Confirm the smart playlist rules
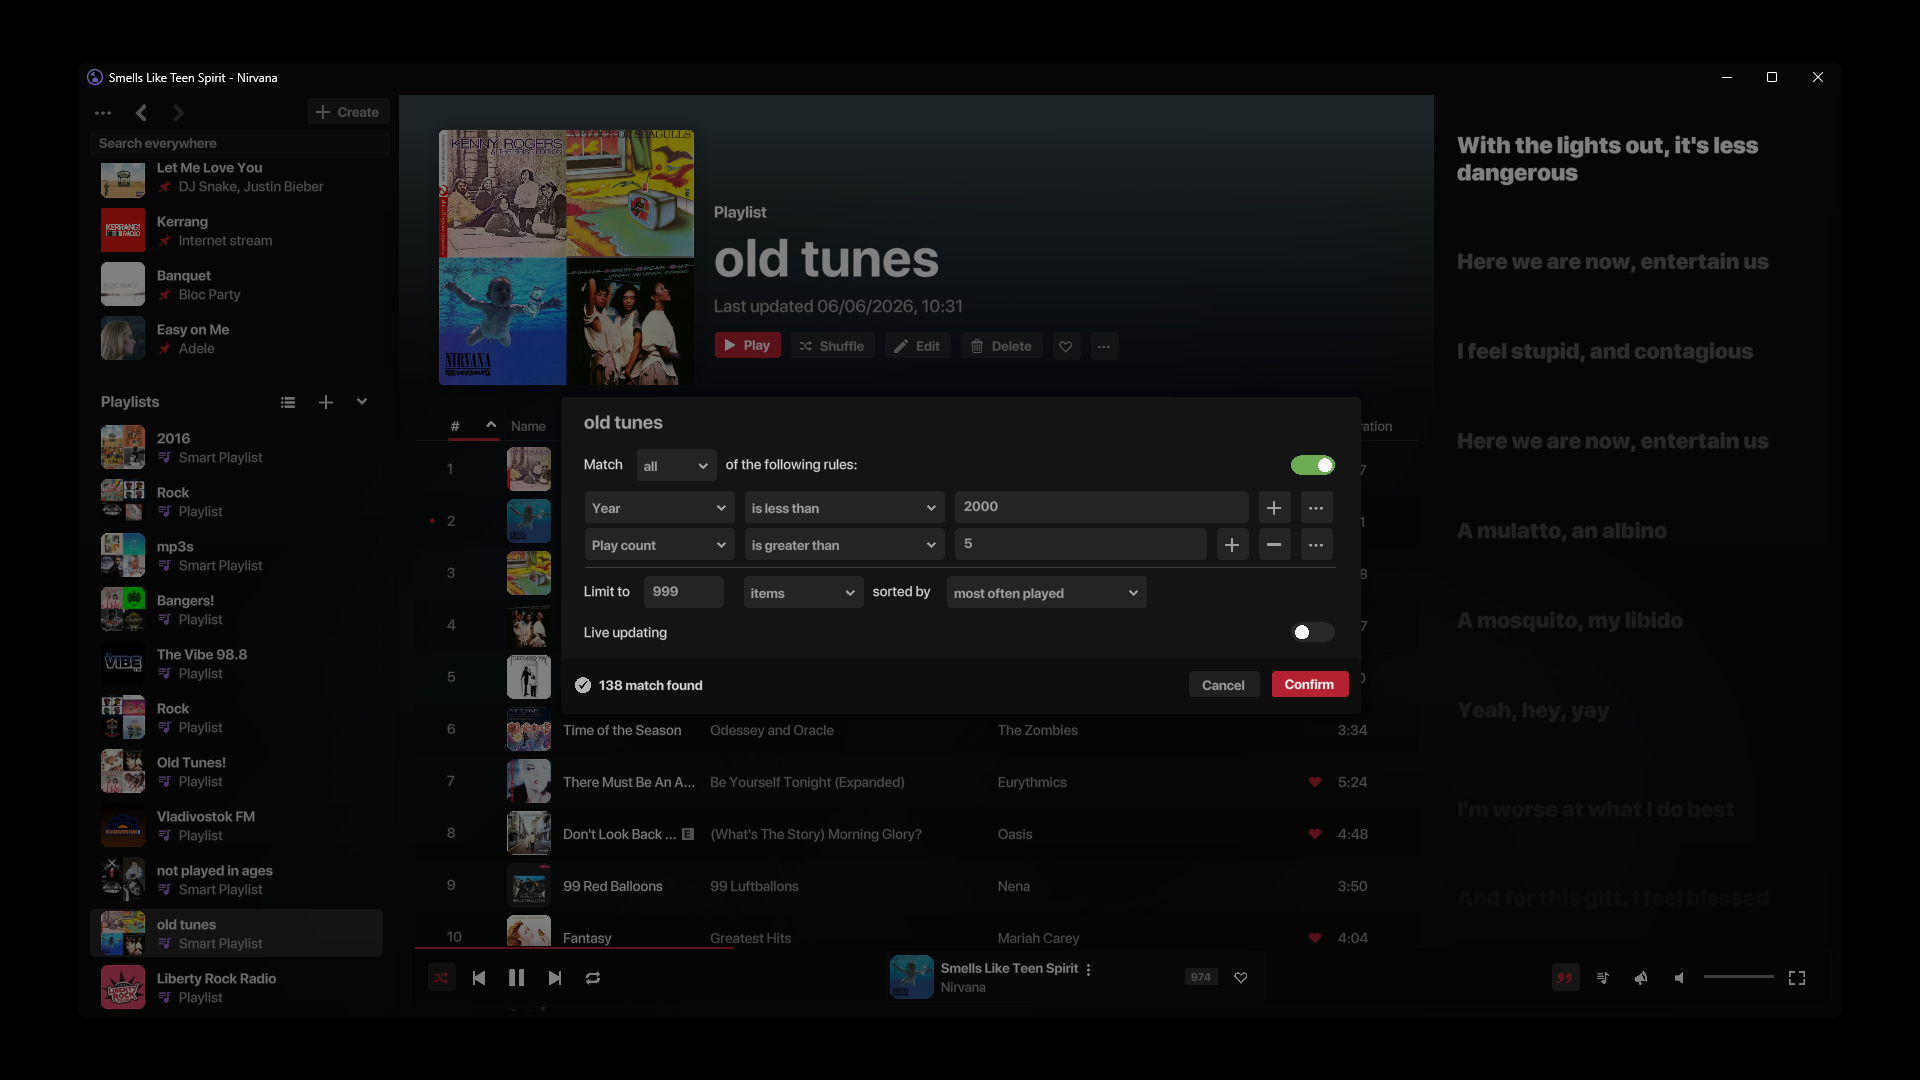This screenshot has width=1920, height=1080. (1310, 684)
